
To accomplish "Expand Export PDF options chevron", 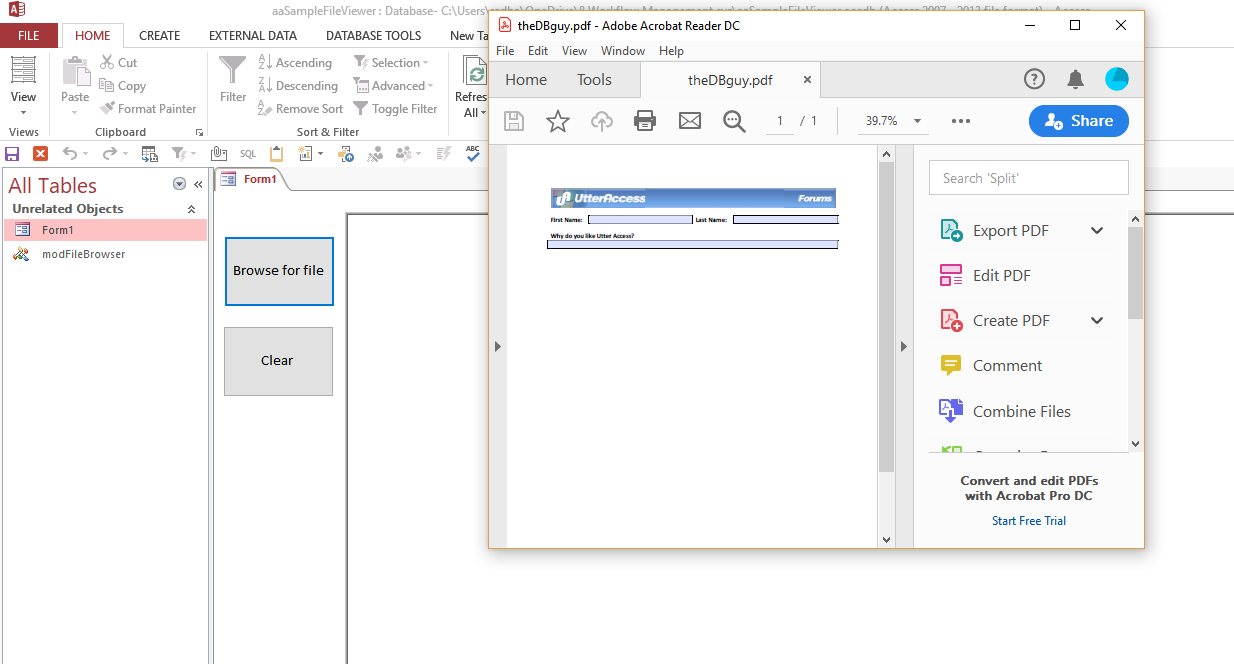I will click(1097, 231).
